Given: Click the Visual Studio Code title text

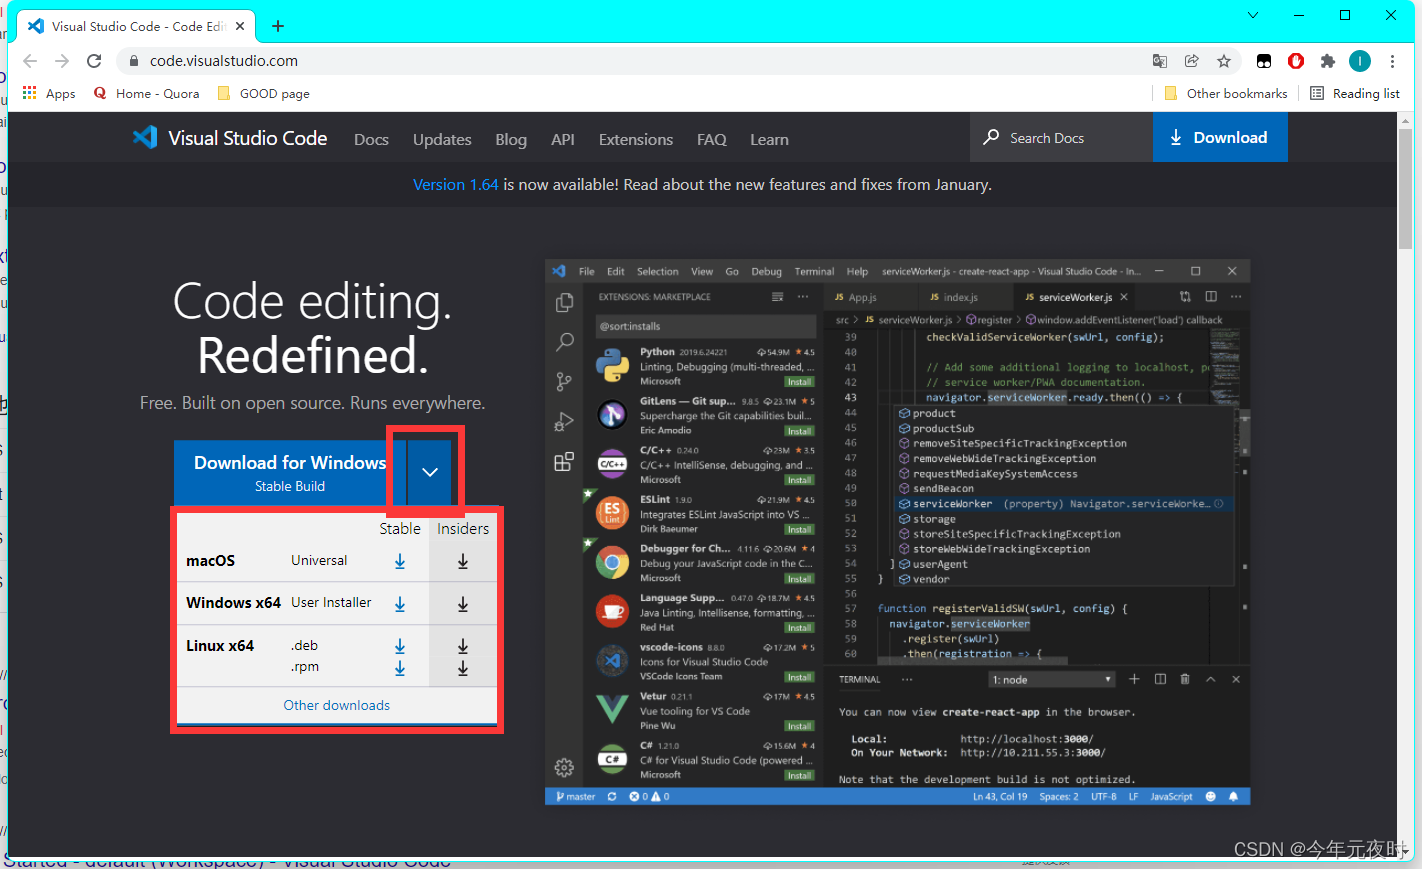Looking at the screenshot, I should [248, 138].
